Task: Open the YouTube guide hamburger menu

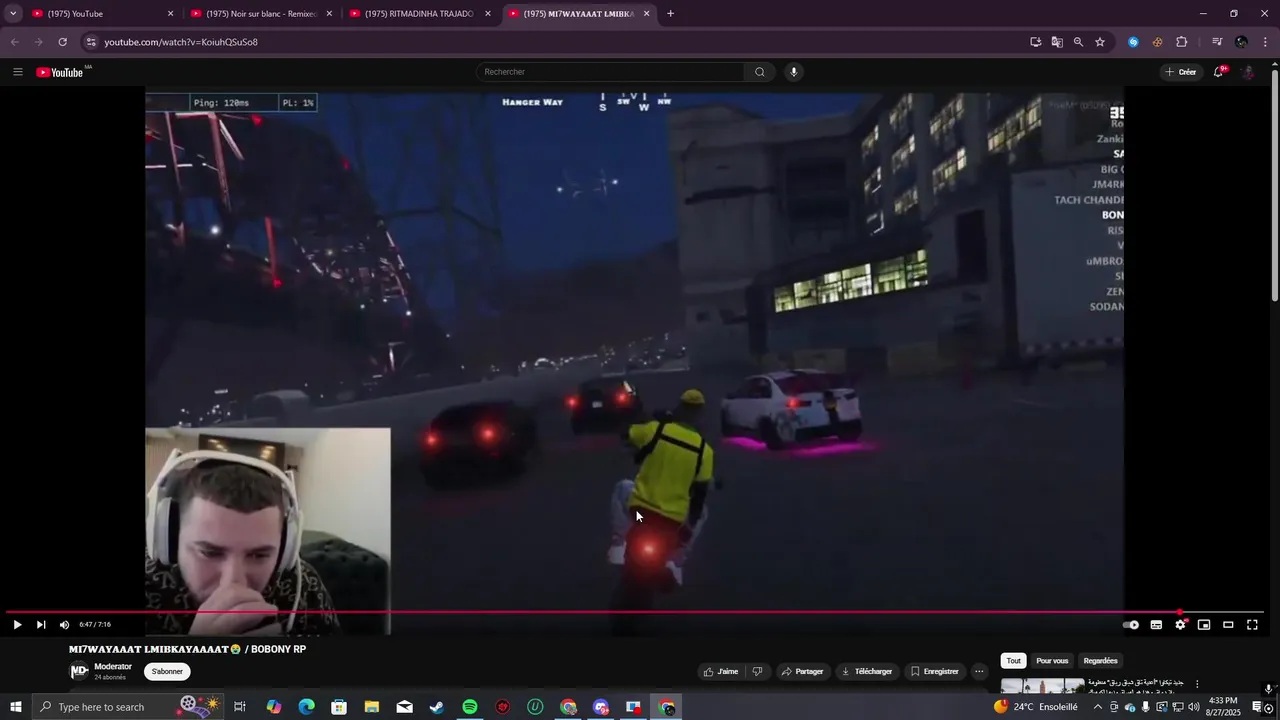Action: [17, 72]
